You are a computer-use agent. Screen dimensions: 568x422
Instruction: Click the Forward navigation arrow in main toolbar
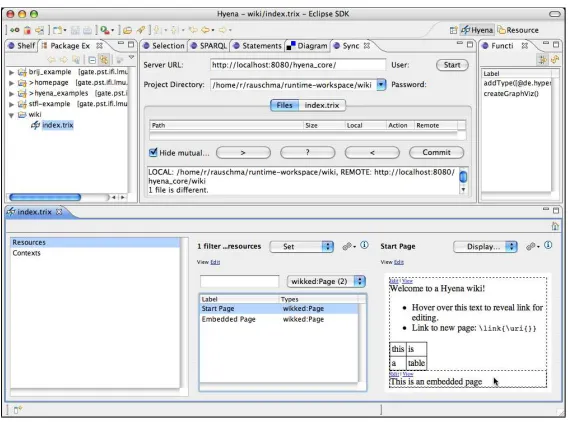[x=223, y=30]
